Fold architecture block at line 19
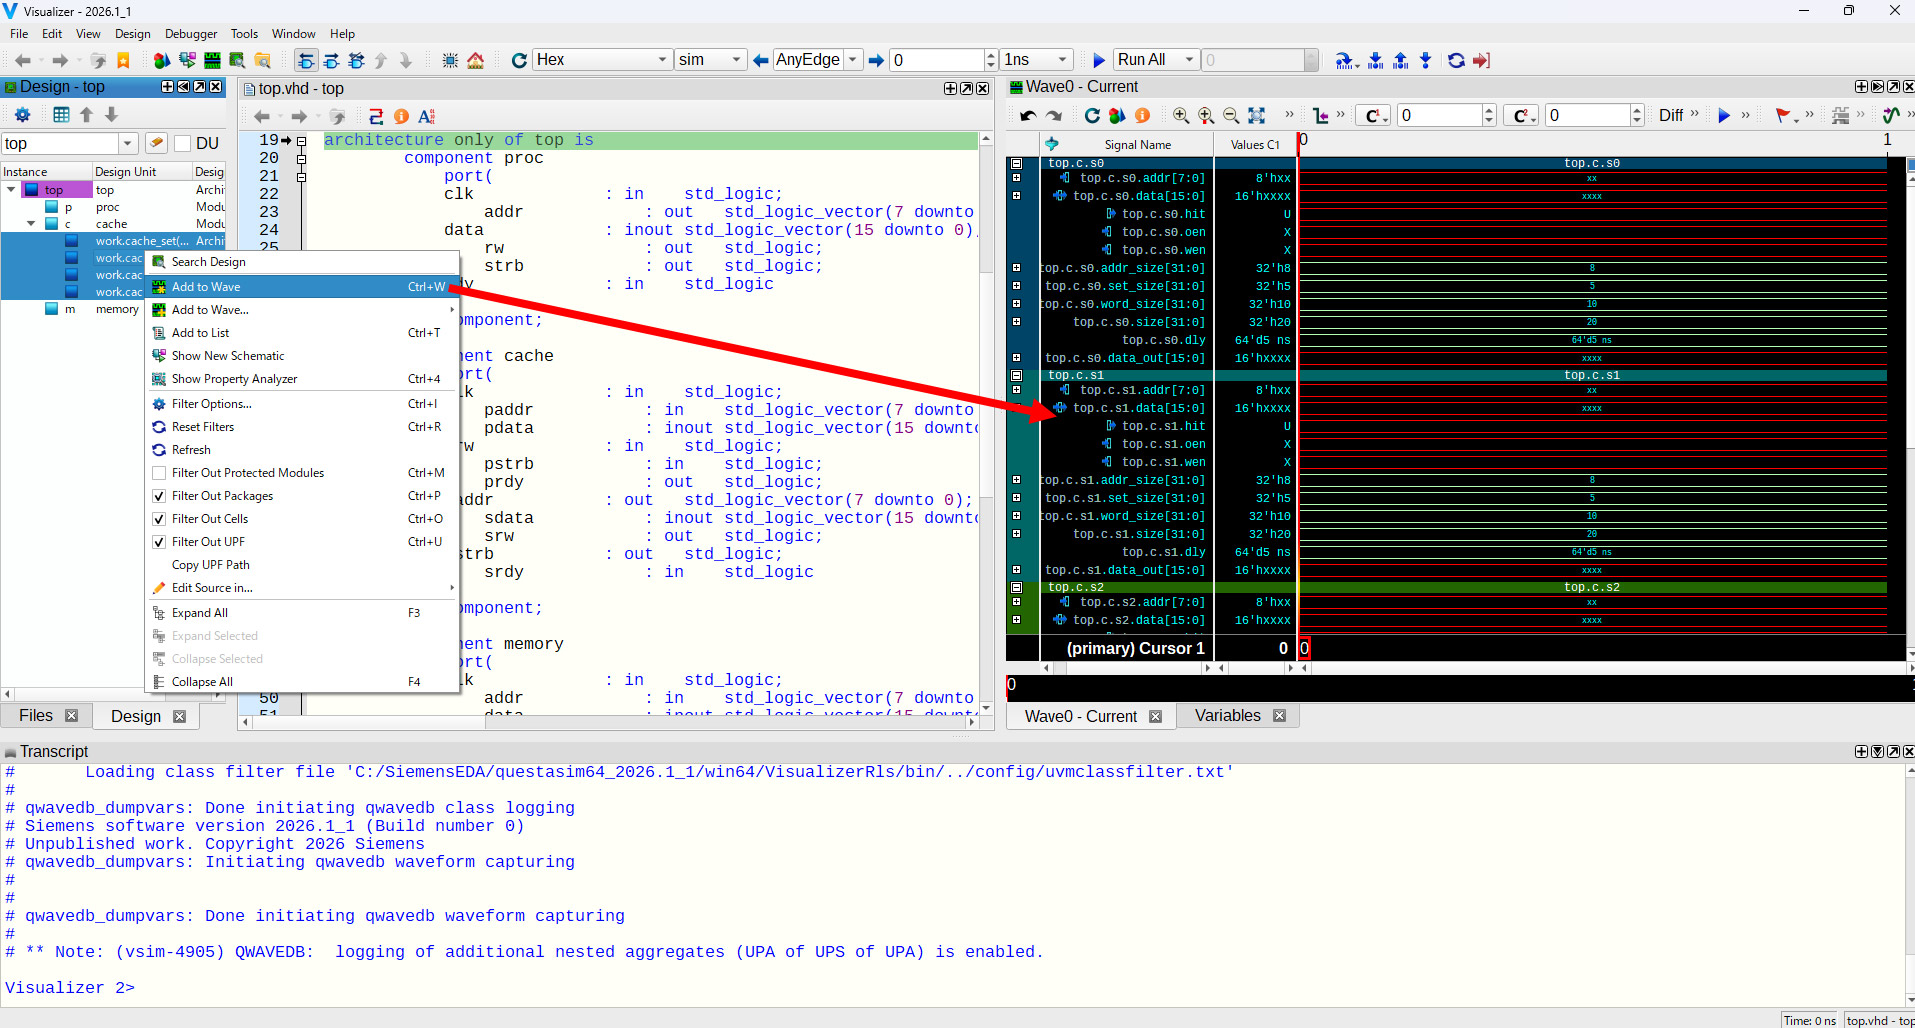 (x=301, y=141)
